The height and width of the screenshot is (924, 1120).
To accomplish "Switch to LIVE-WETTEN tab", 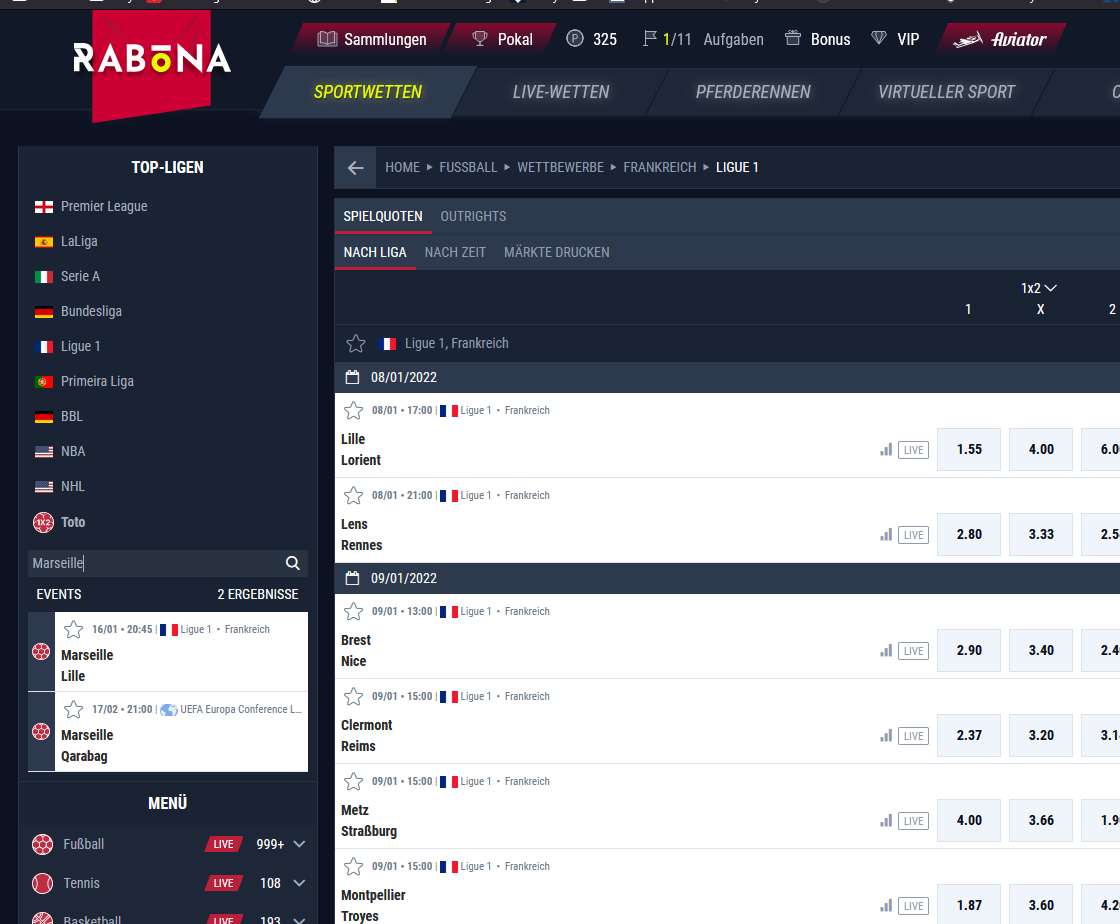I will click(561, 92).
